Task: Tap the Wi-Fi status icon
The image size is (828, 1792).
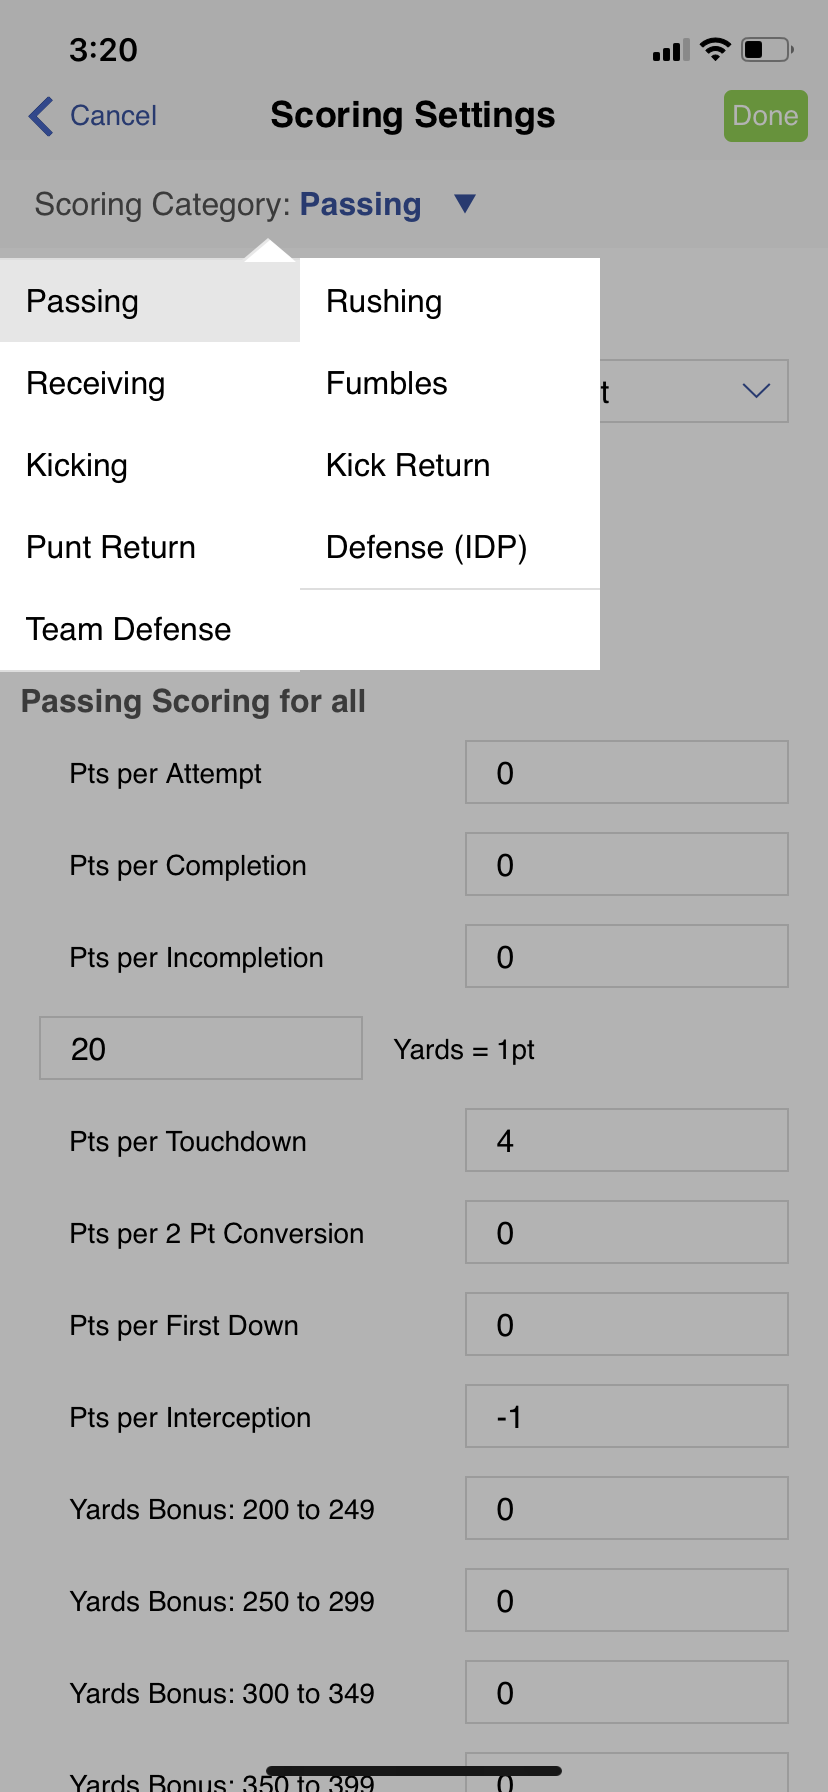Action: pos(715,49)
